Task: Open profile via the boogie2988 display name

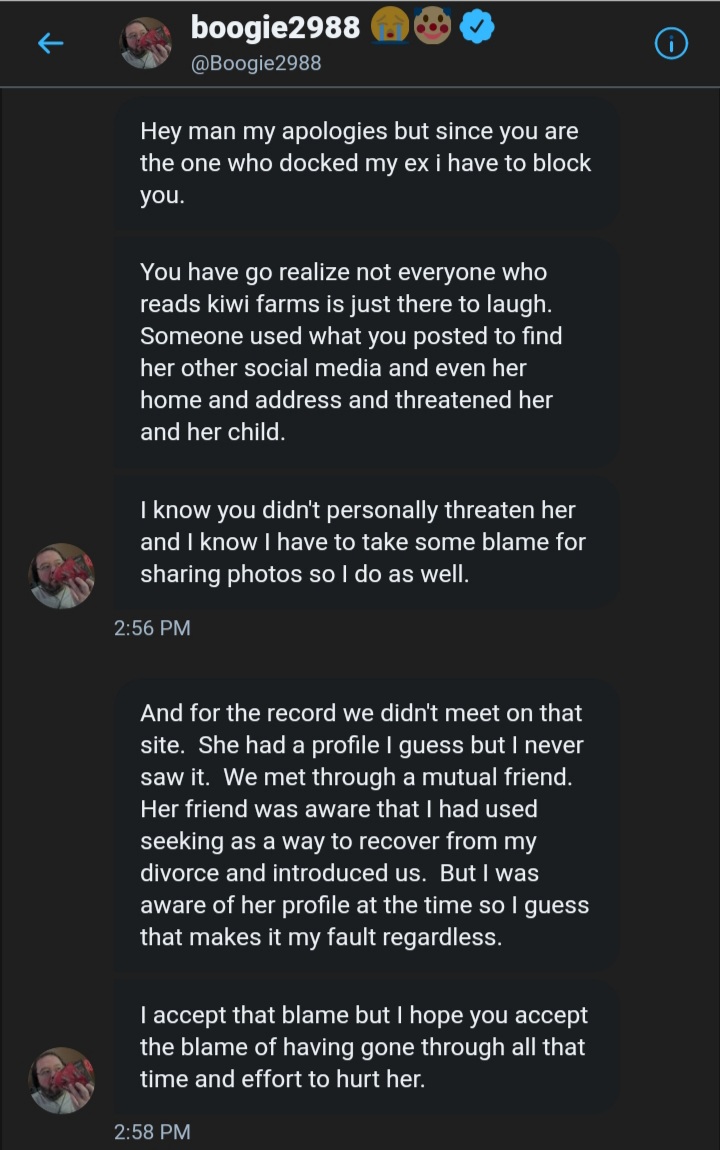Action: point(275,27)
